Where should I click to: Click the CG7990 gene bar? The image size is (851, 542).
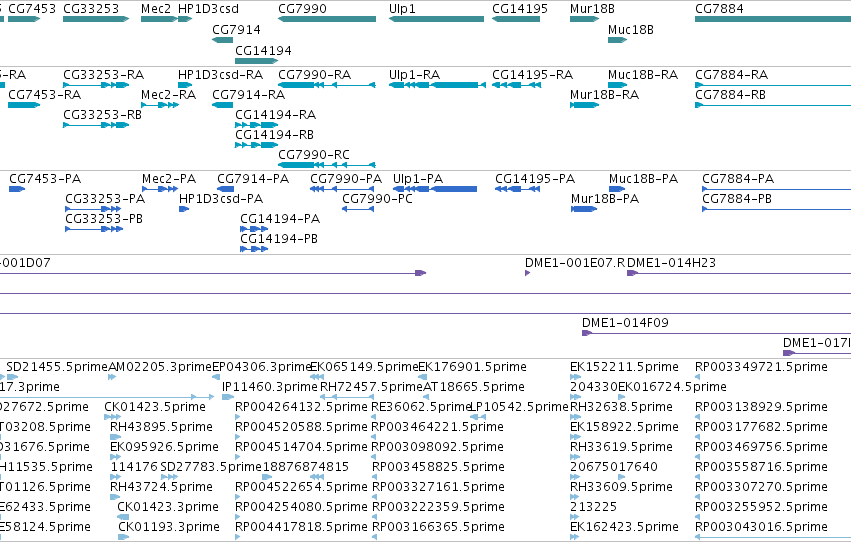(x=327, y=19)
